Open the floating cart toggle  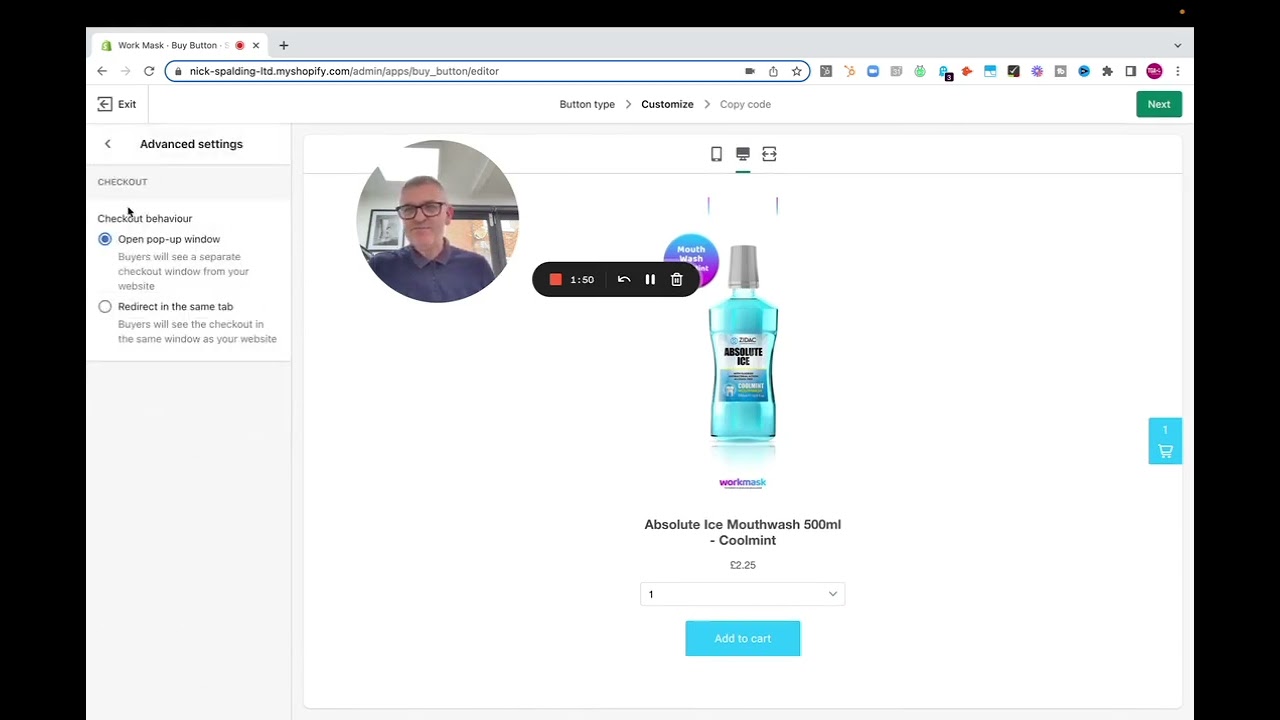click(x=1165, y=441)
